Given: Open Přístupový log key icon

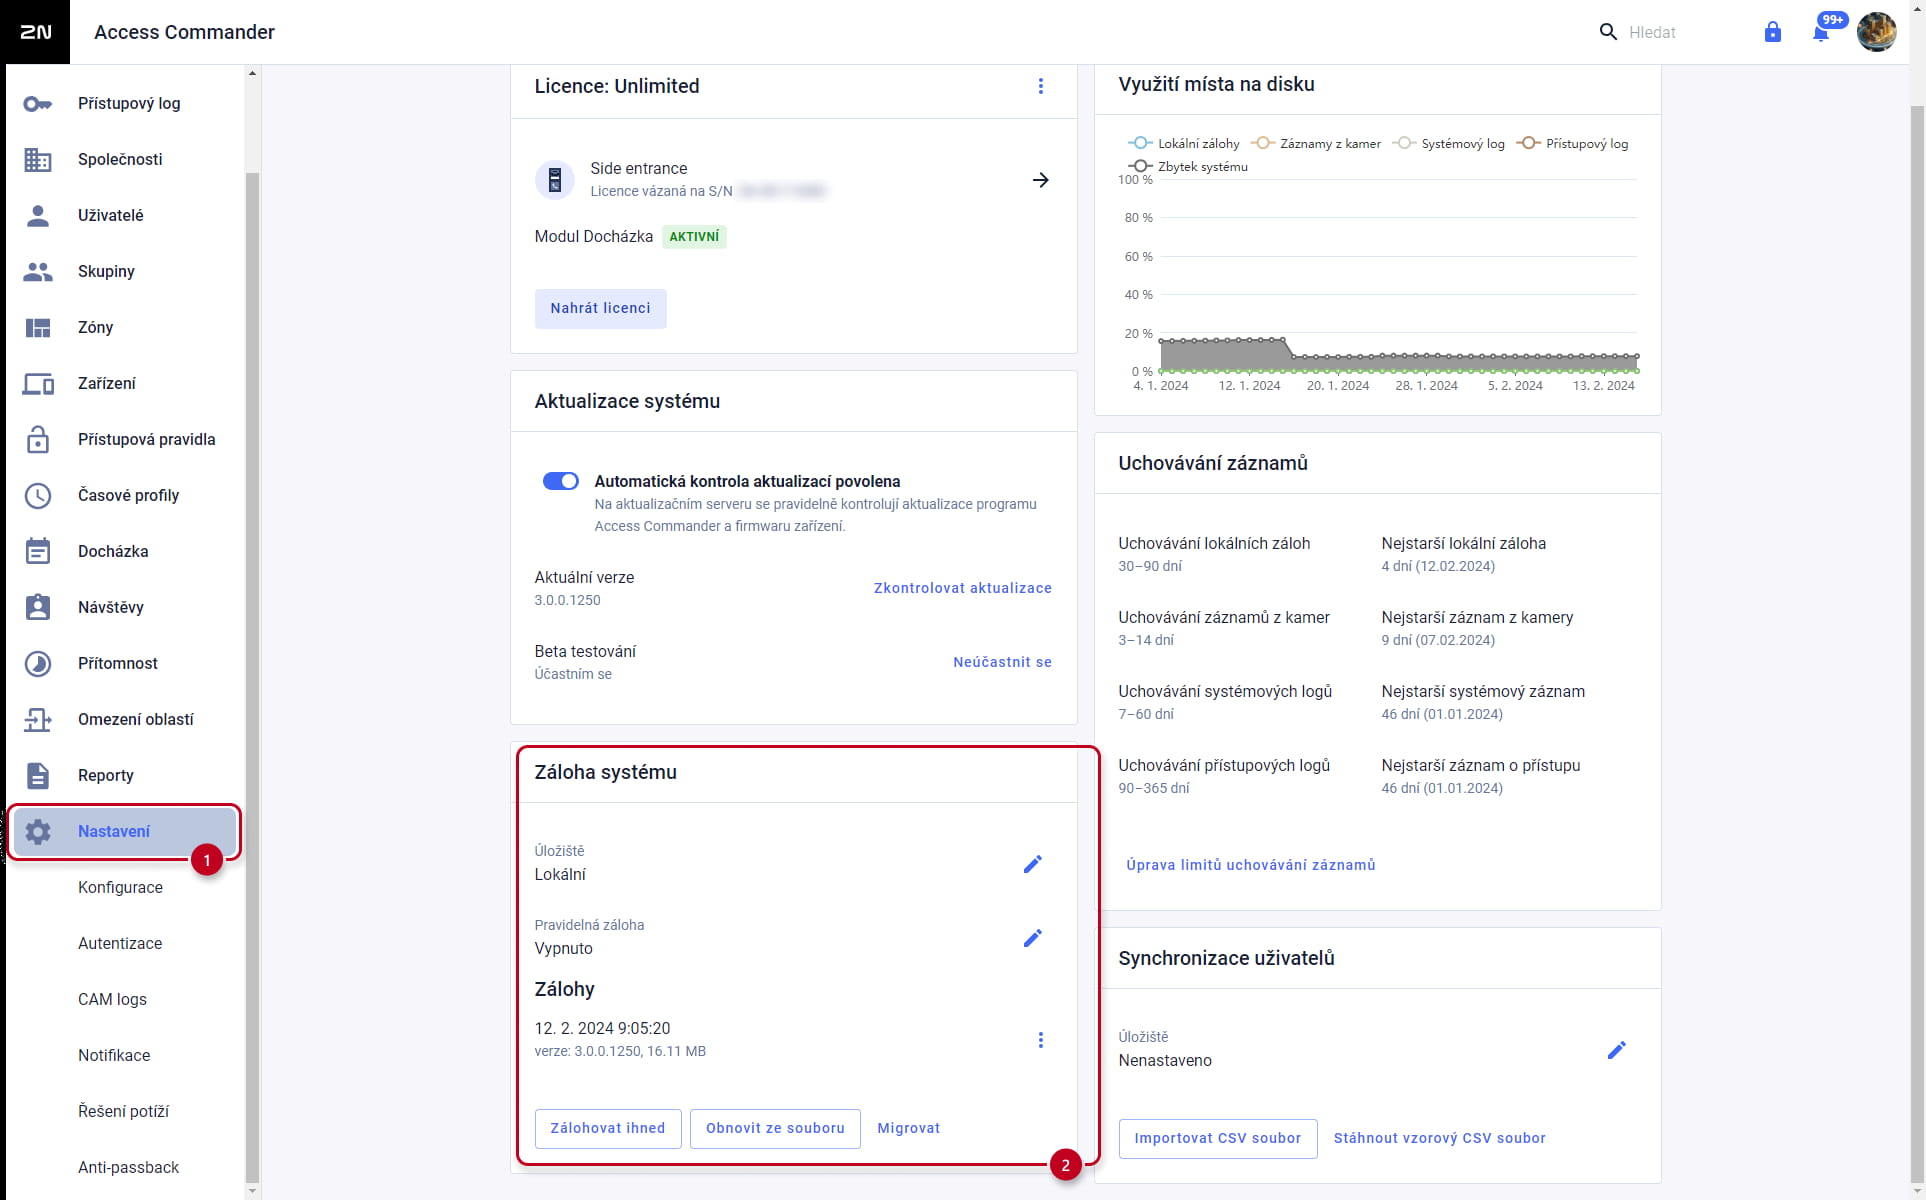Looking at the screenshot, I should (x=38, y=104).
